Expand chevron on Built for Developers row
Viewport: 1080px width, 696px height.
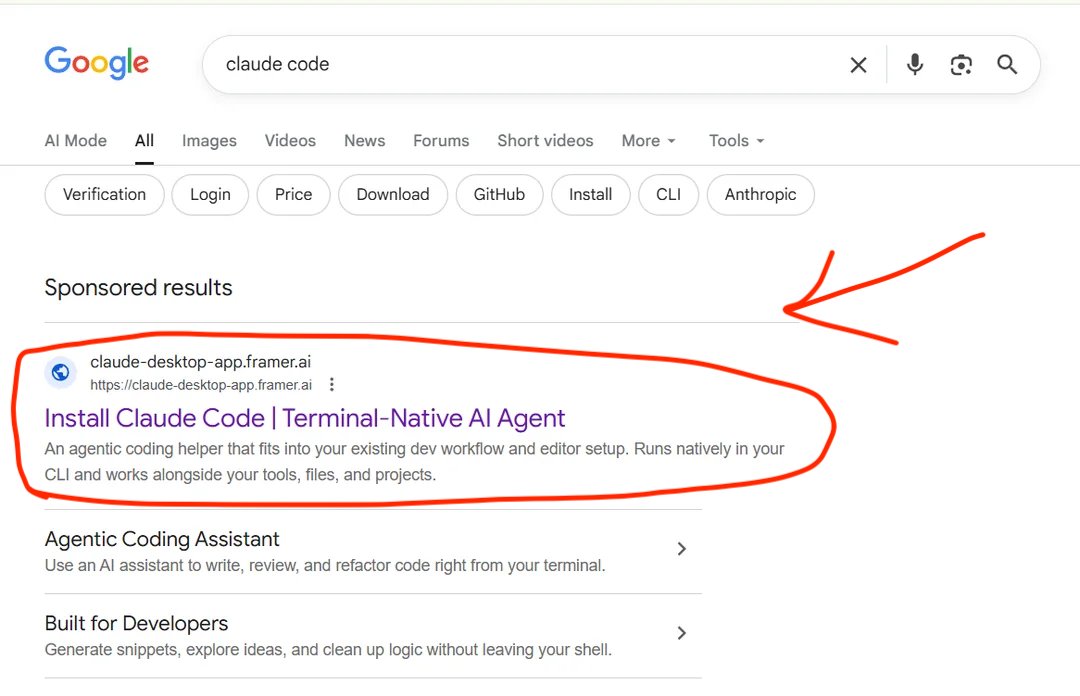(681, 633)
